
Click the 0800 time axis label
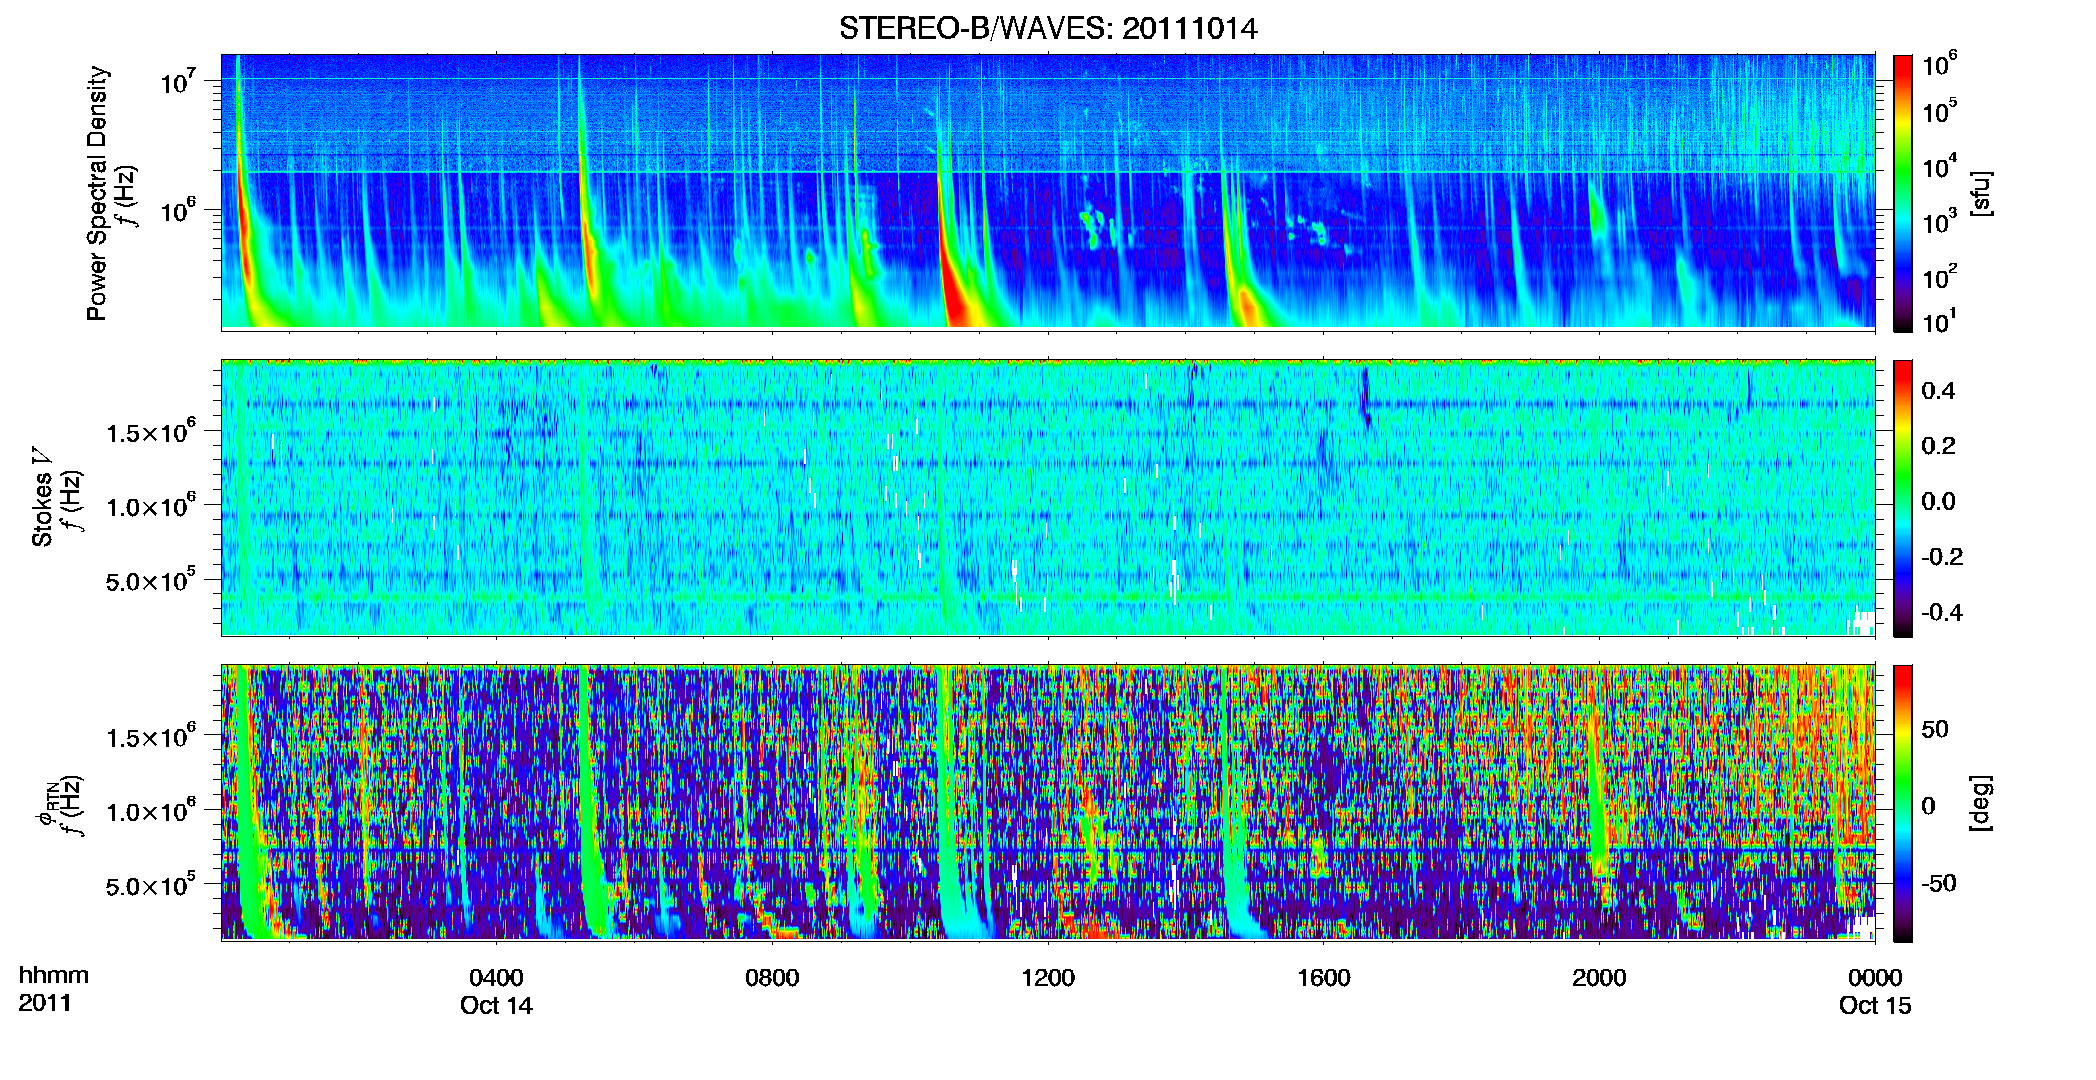[772, 977]
